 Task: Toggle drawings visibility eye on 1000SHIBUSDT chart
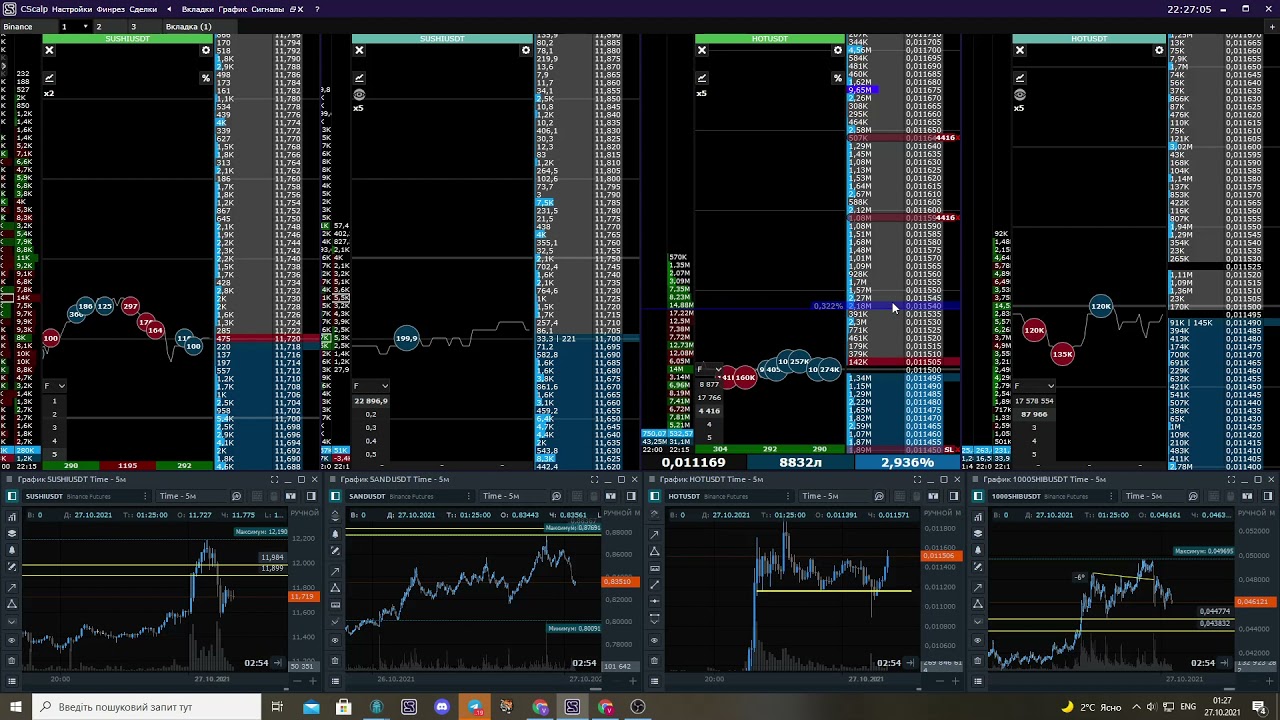point(978,640)
